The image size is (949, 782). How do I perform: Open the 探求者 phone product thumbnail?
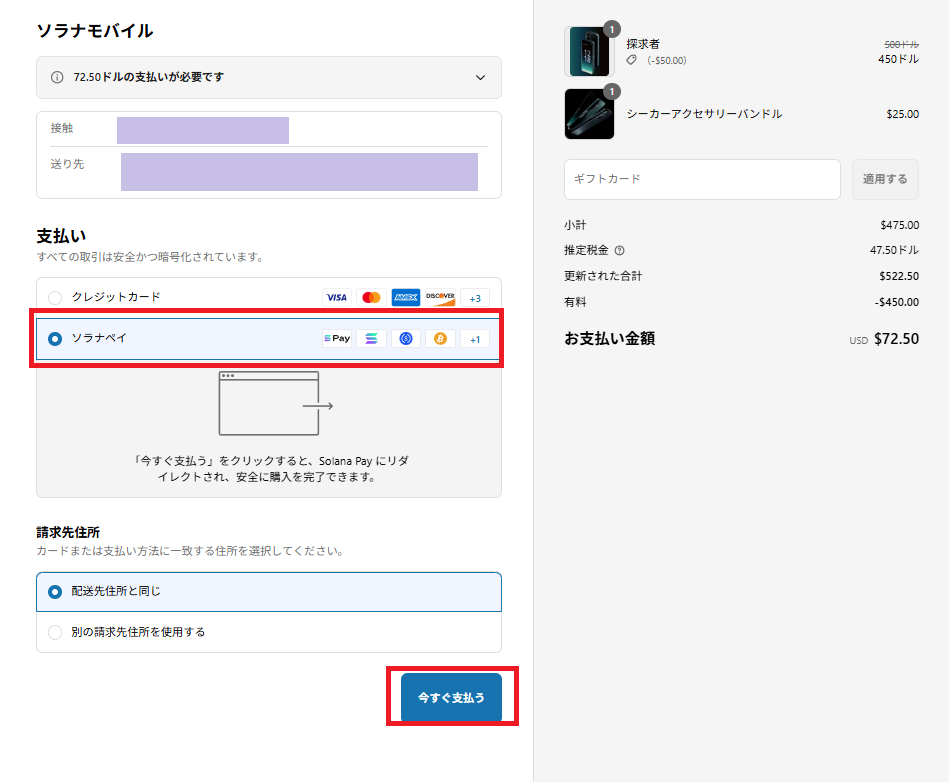point(589,51)
